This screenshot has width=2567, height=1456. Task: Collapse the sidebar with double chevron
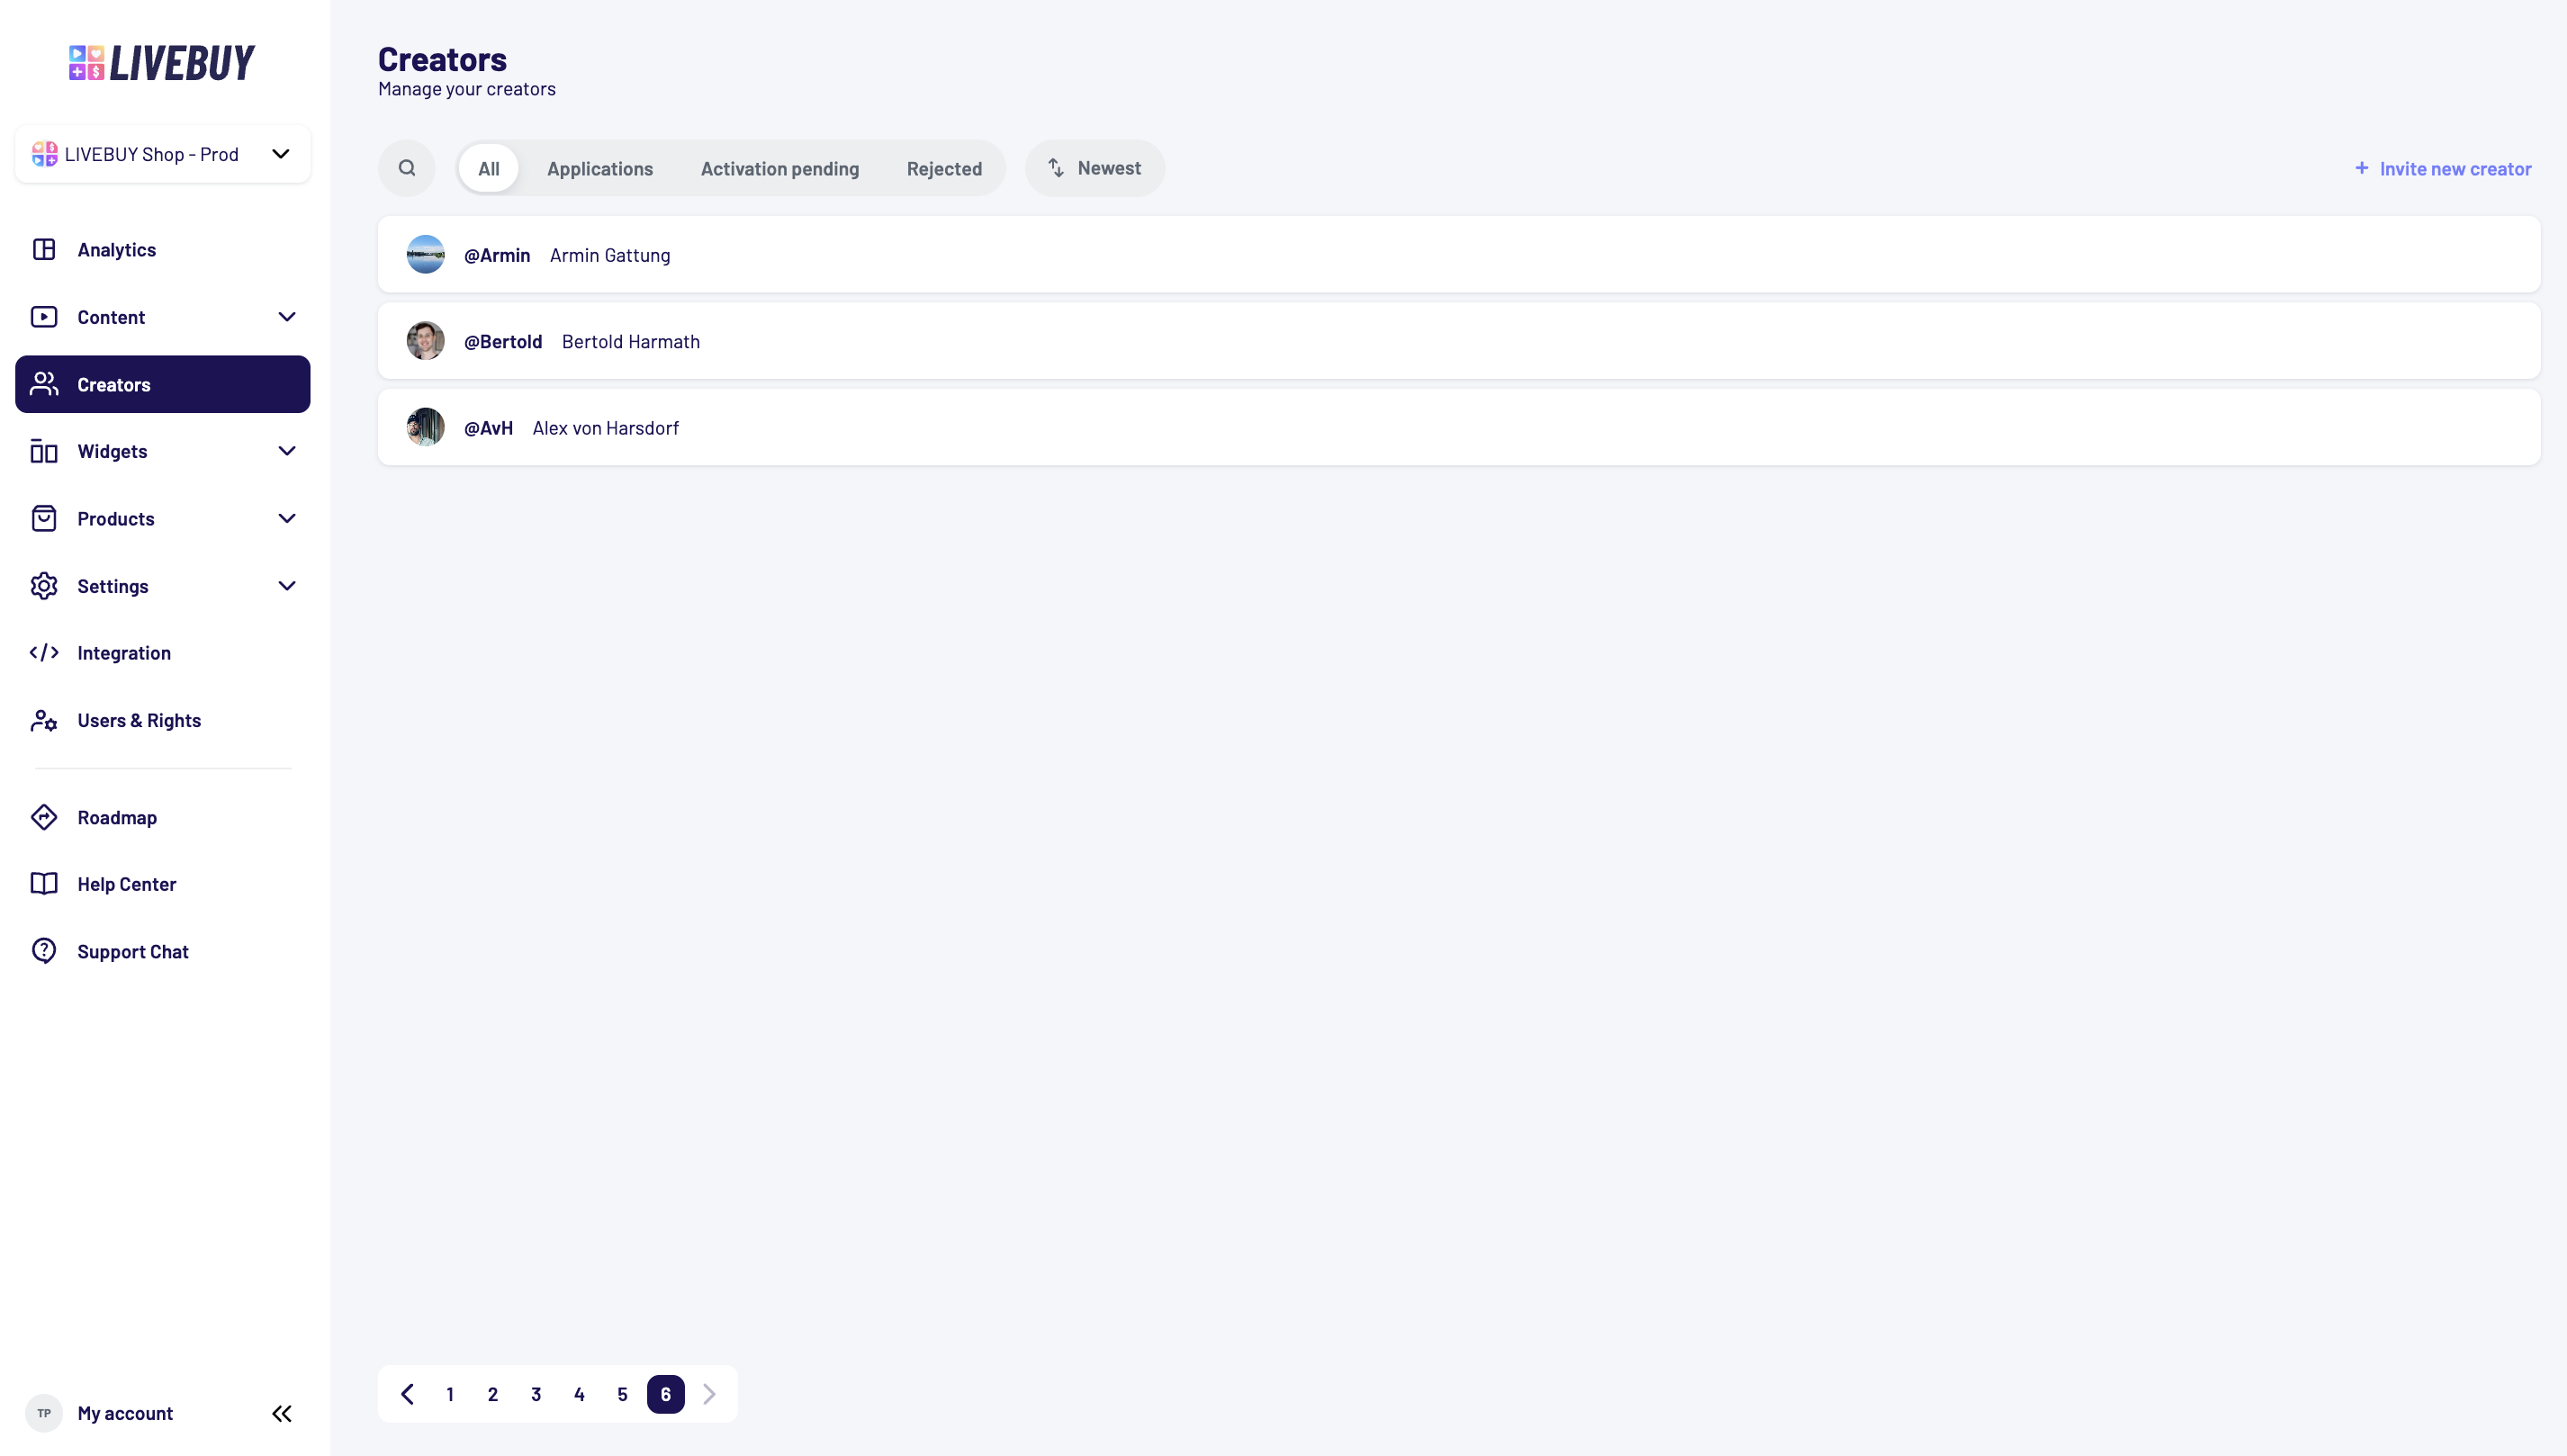[x=282, y=1413]
